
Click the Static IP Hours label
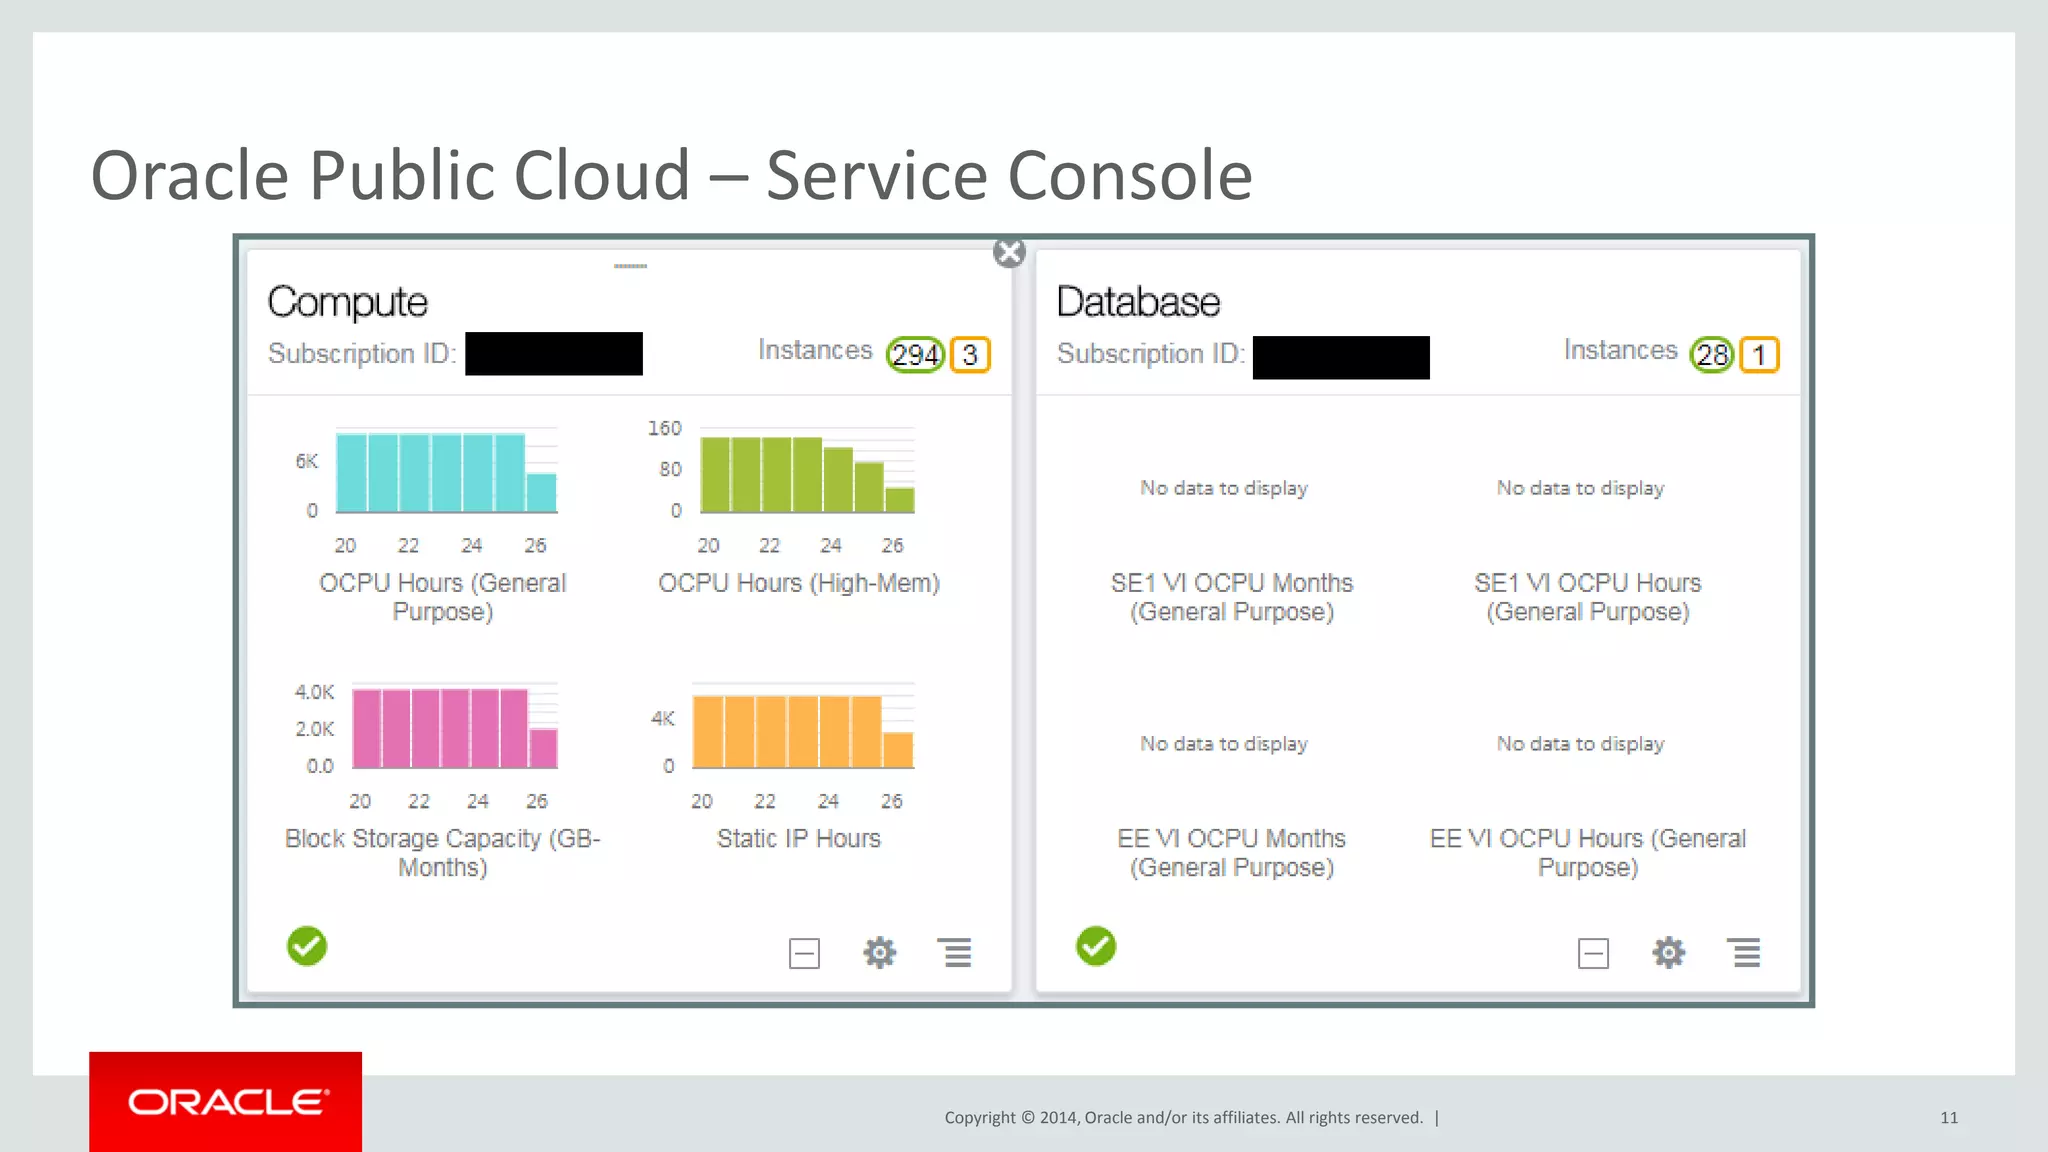click(x=799, y=838)
